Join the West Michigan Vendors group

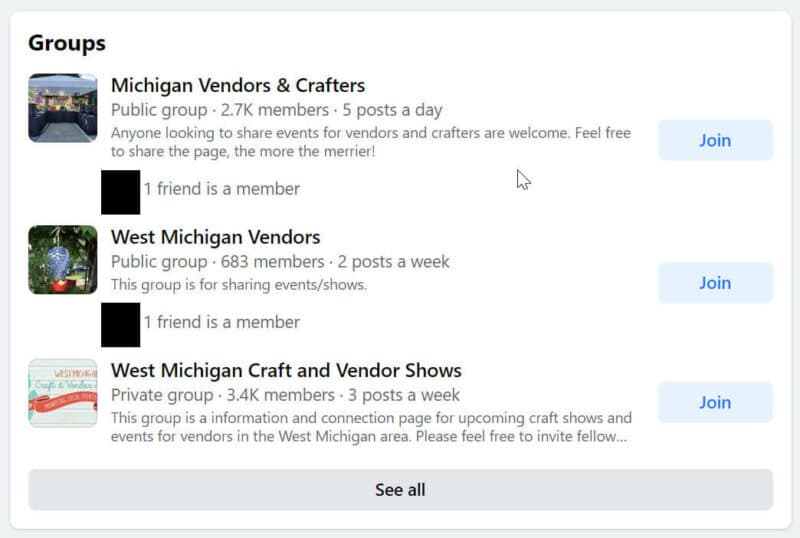pyautogui.click(x=714, y=283)
